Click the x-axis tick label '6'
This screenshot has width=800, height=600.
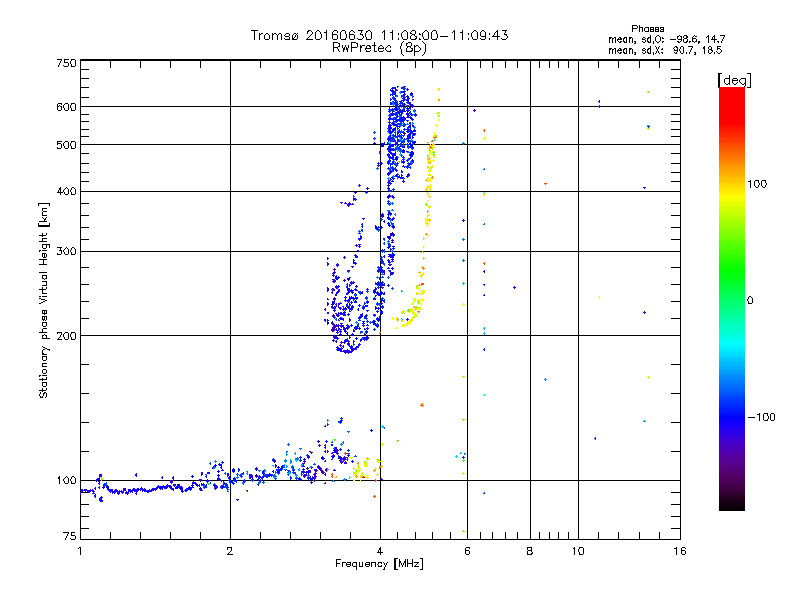pos(467,551)
